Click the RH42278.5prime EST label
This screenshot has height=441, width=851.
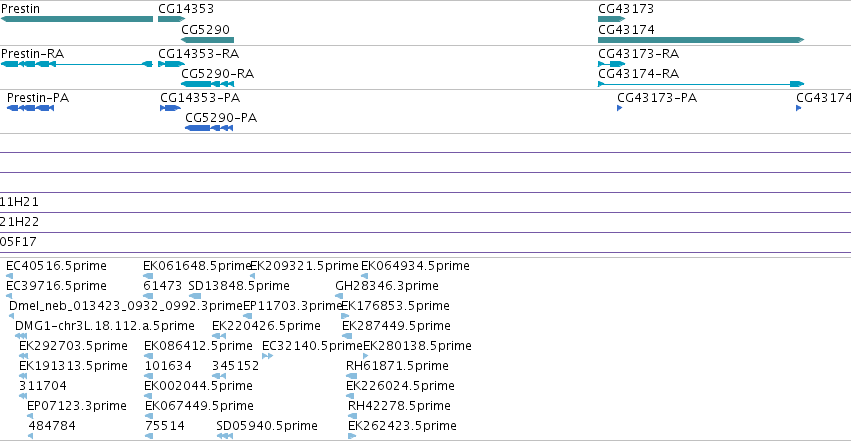click(399, 406)
